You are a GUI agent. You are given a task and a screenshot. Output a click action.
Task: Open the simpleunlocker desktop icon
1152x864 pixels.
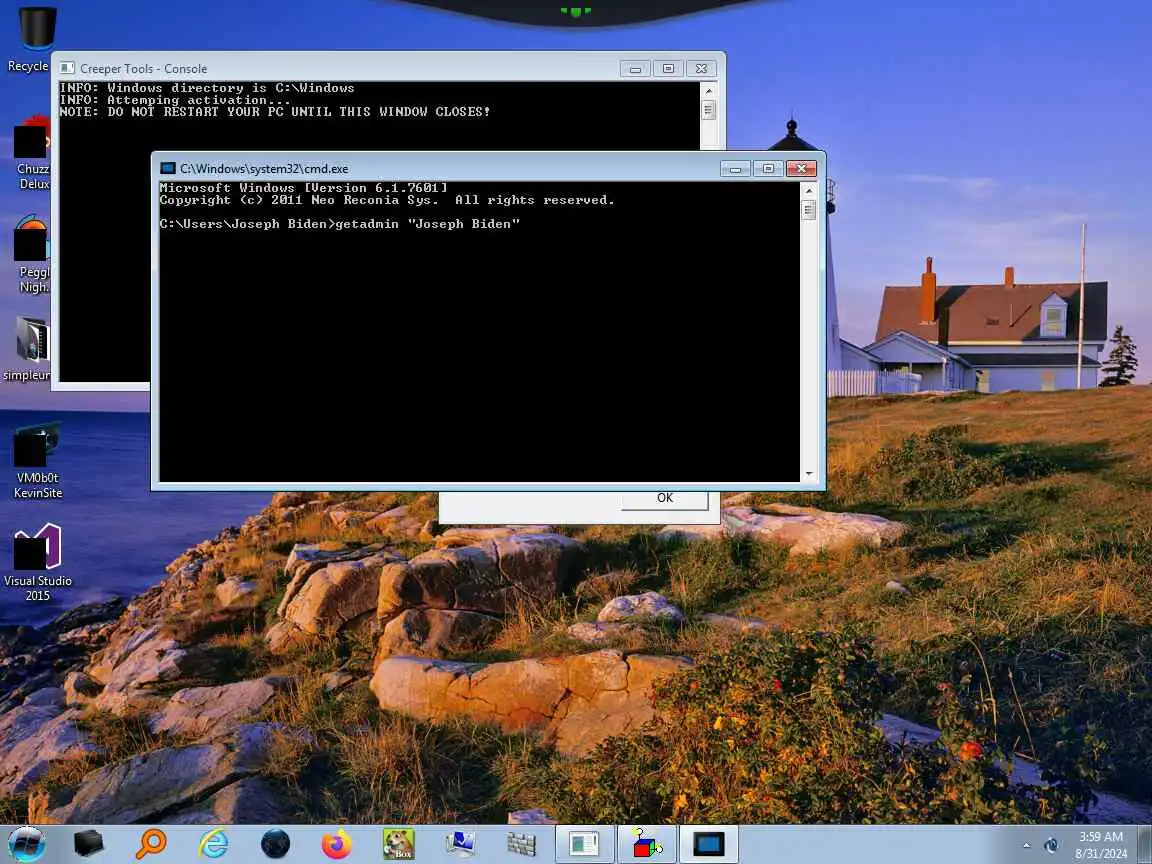click(x=29, y=349)
